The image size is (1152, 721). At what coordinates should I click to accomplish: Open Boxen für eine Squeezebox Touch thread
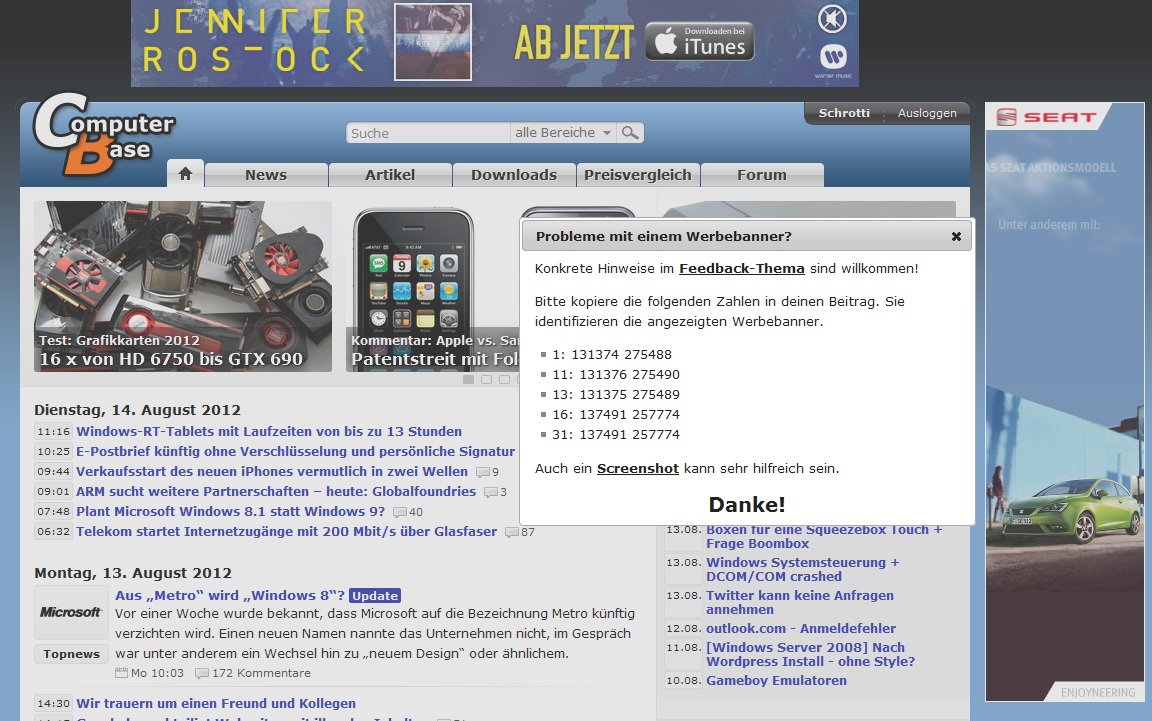[x=824, y=536]
